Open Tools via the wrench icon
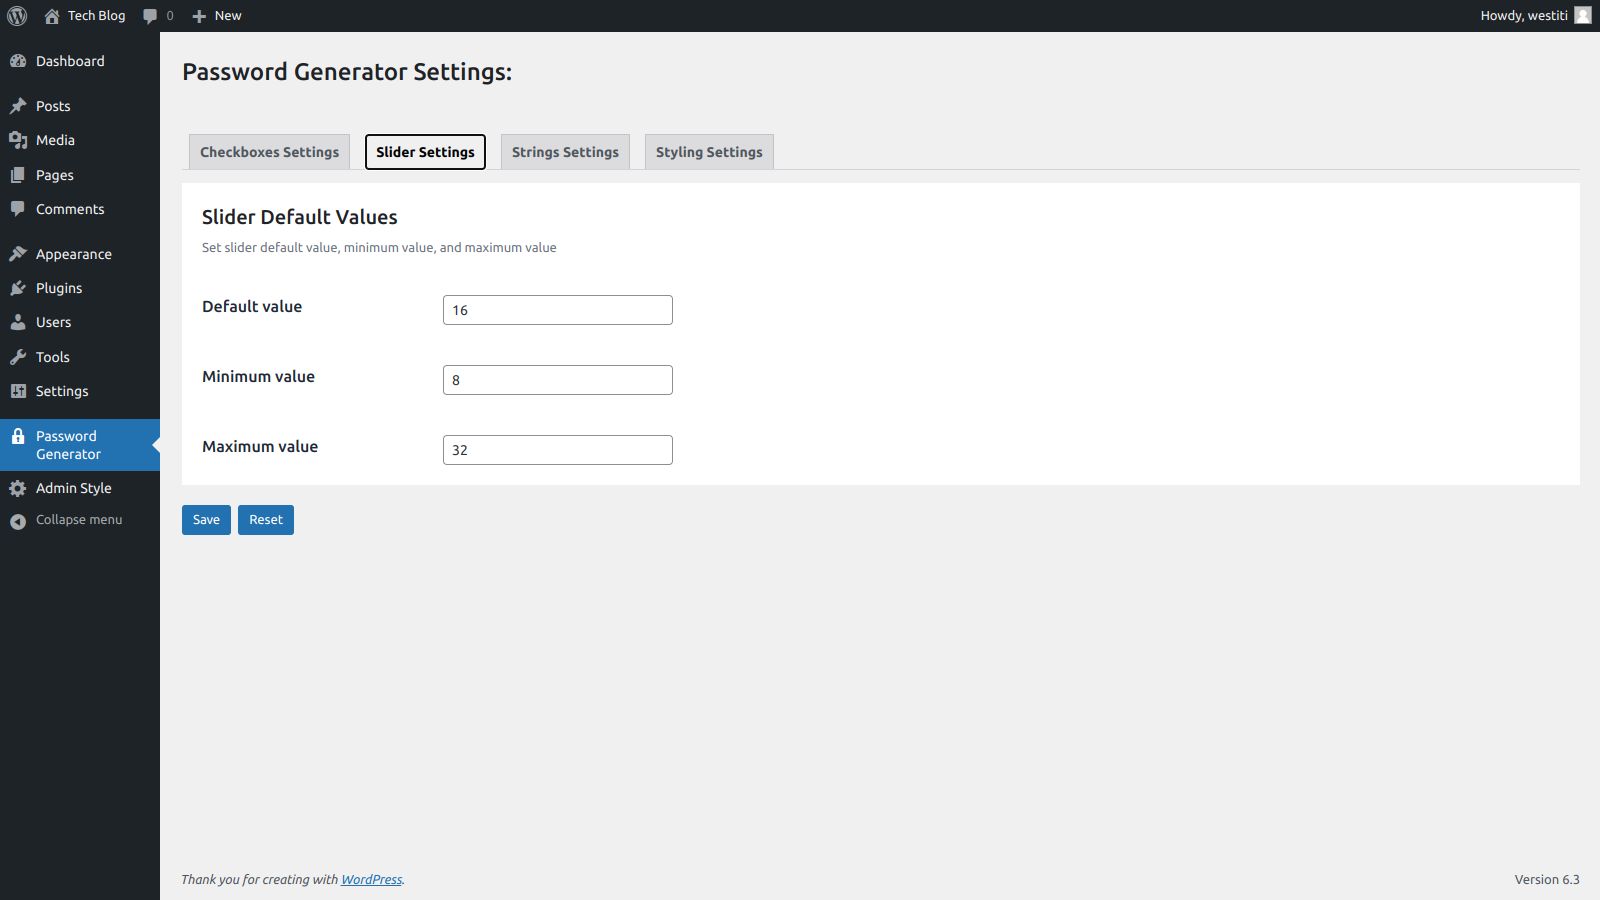This screenshot has height=900, width=1600. click(18, 357)
